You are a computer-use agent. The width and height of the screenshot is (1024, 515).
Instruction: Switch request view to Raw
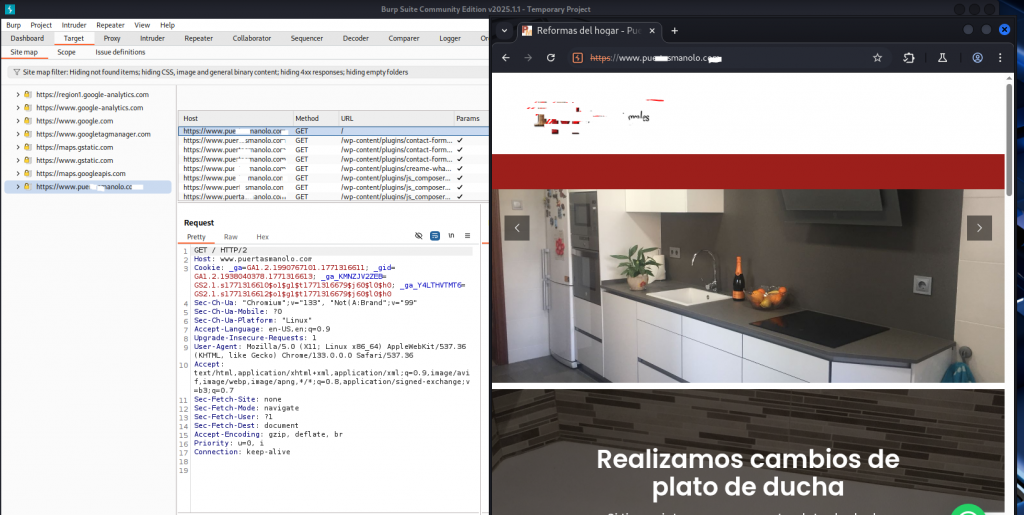point(230,236)
